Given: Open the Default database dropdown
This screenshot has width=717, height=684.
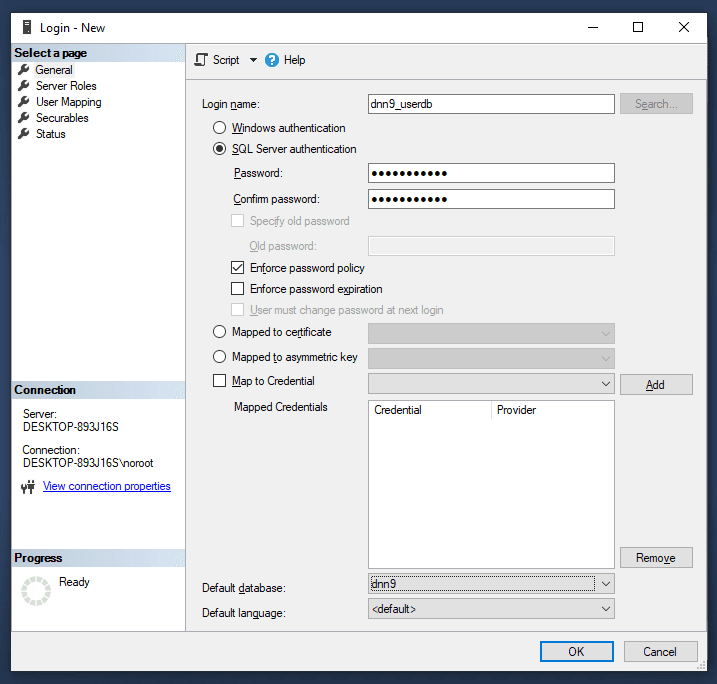Looking at the screenshot, I should pos(605,583).
